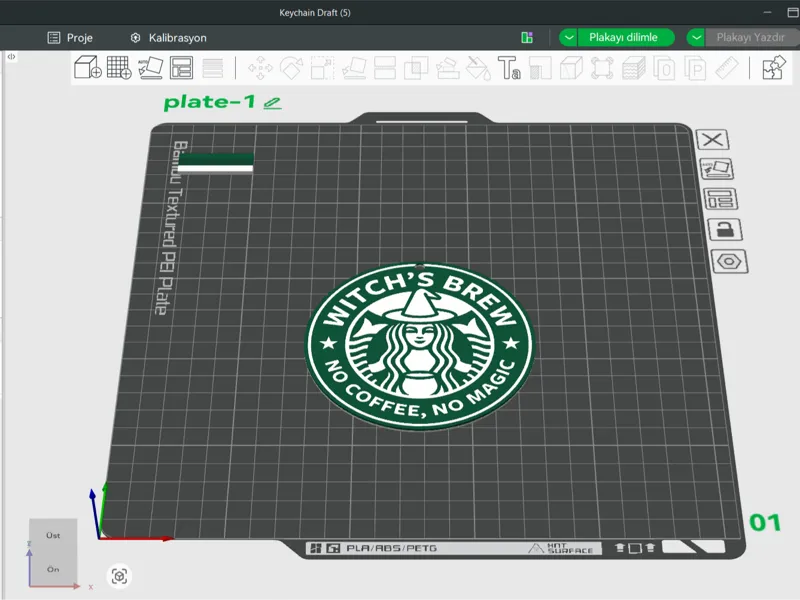
Task: Click the Üst face of view cube
Action: [53, 535]
